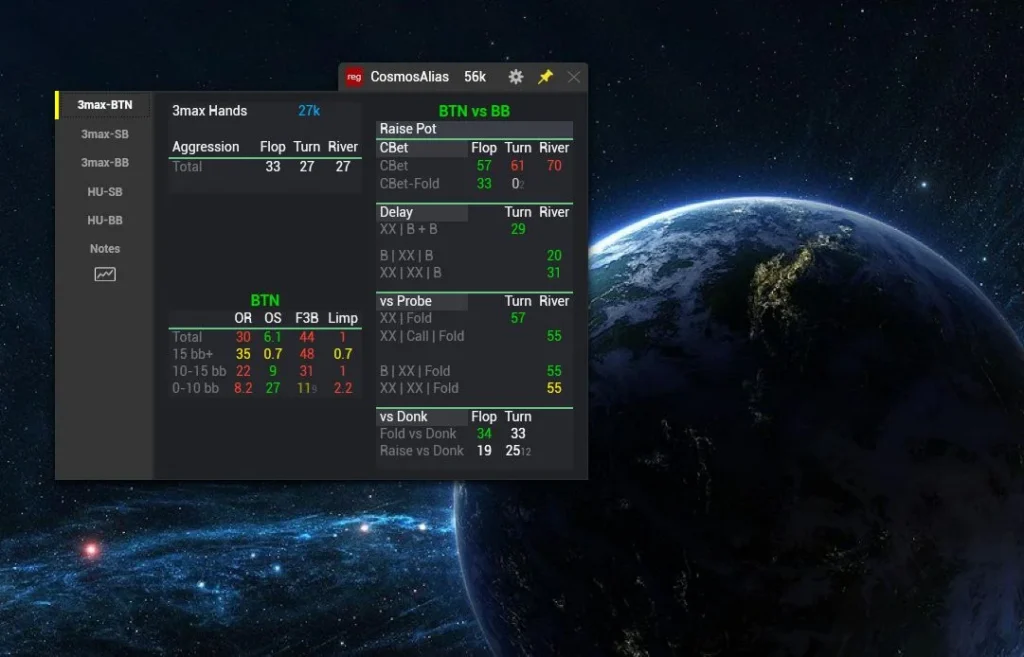
Task: Click the Fold vs Donk Flop value 34
Action: click(484, 434)
